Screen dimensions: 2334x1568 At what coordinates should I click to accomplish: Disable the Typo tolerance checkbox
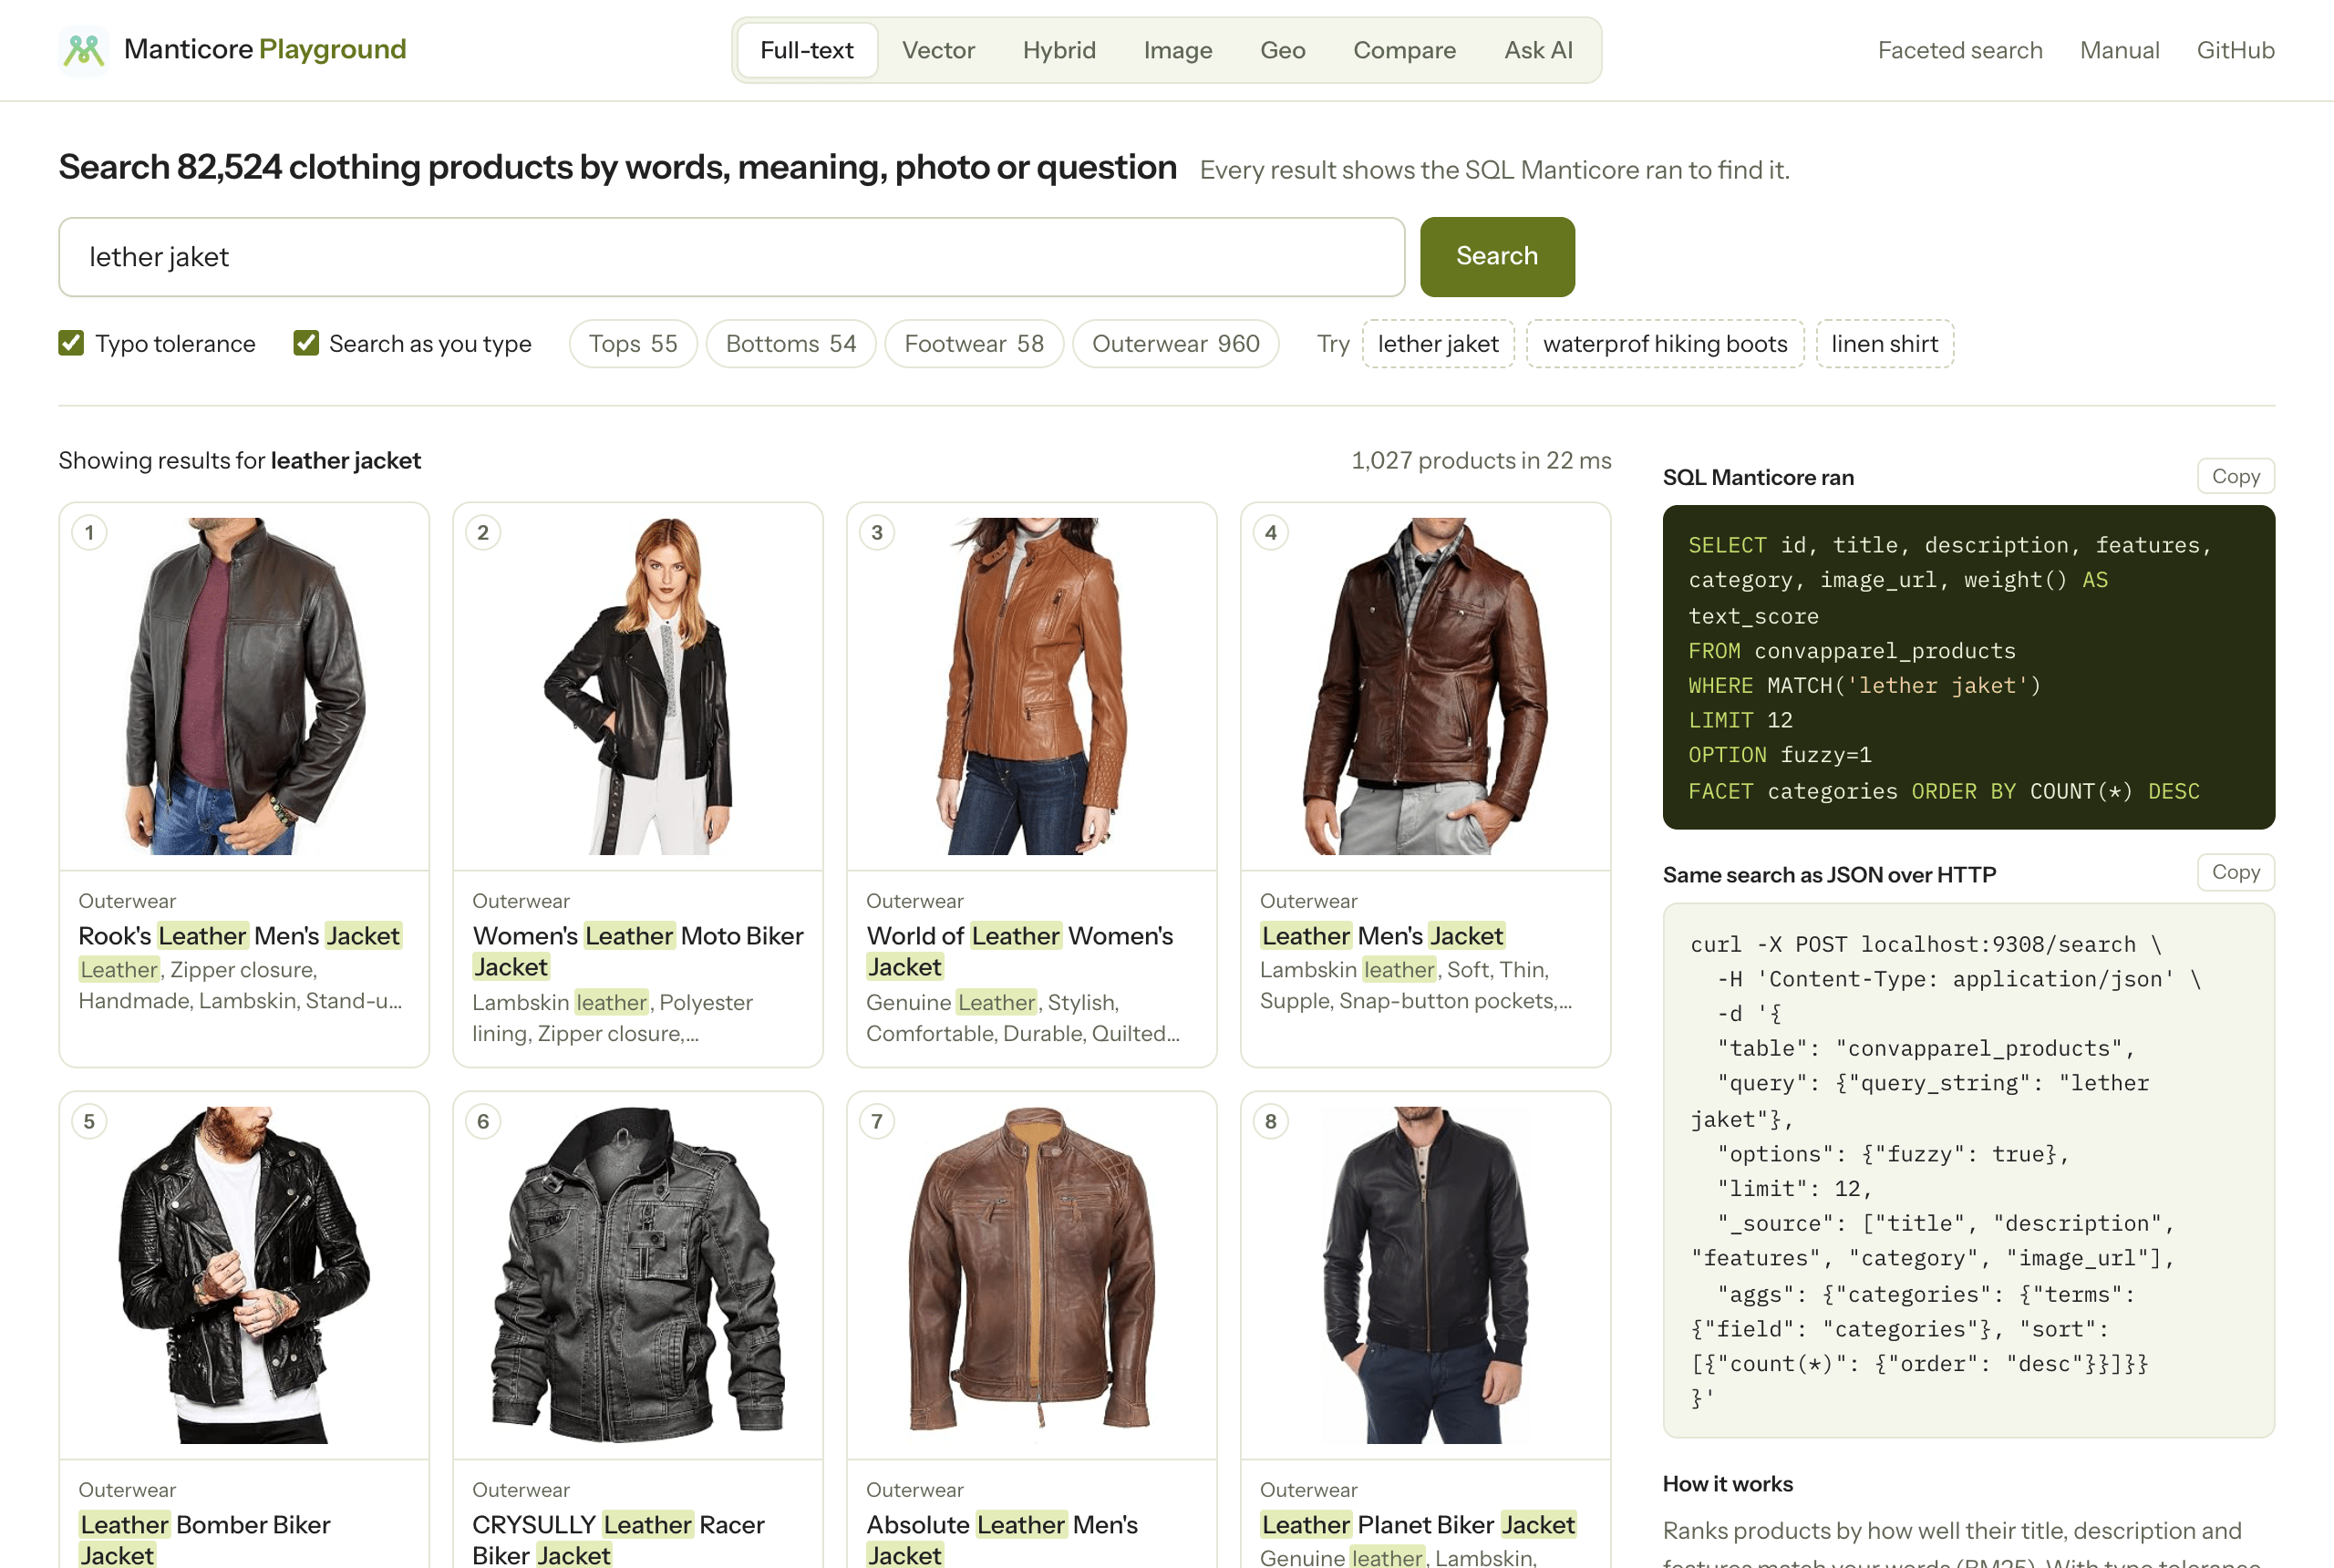point(71,343)
